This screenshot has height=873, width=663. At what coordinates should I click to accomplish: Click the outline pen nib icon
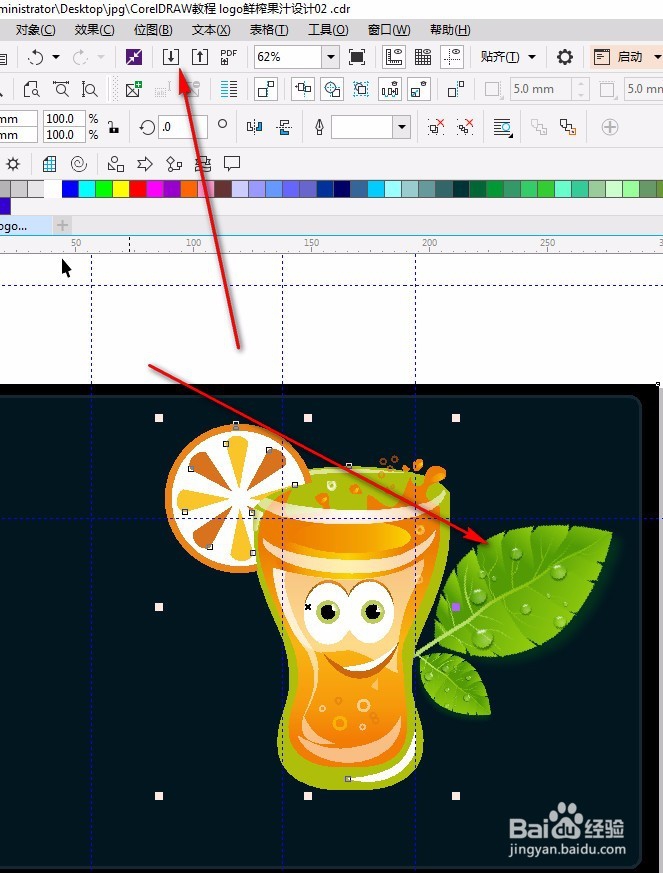coord(320,127)
